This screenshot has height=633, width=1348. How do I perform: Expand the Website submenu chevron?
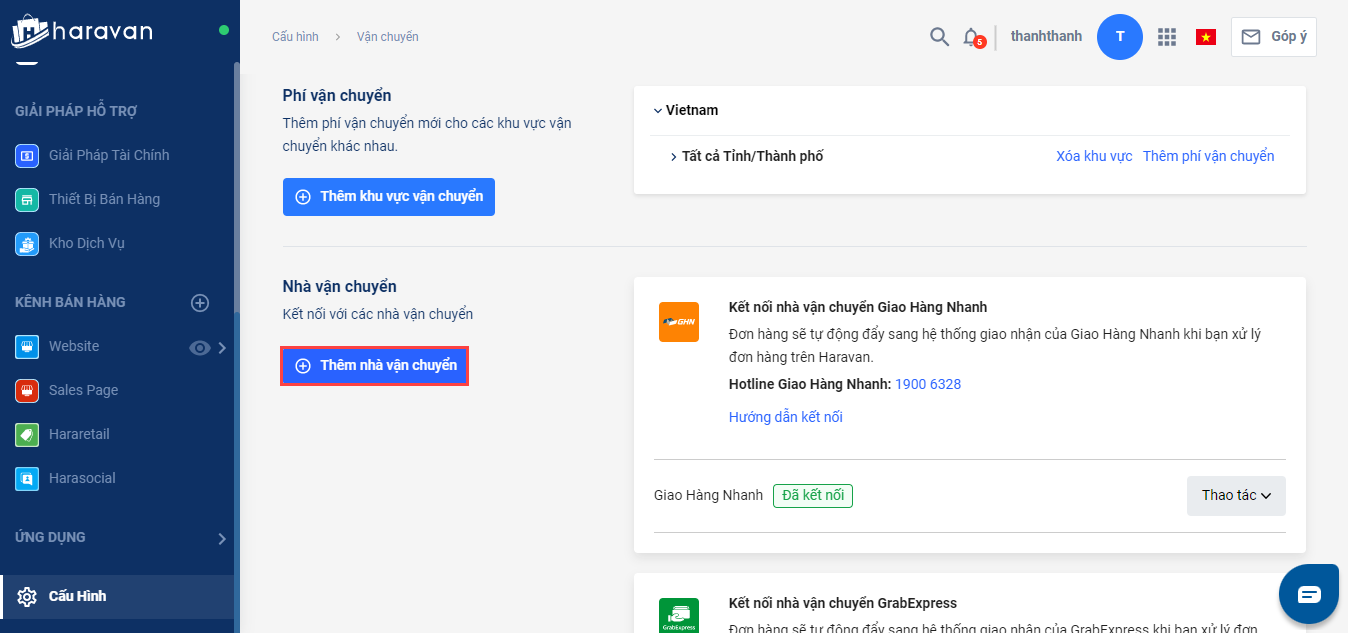point(222,347)
